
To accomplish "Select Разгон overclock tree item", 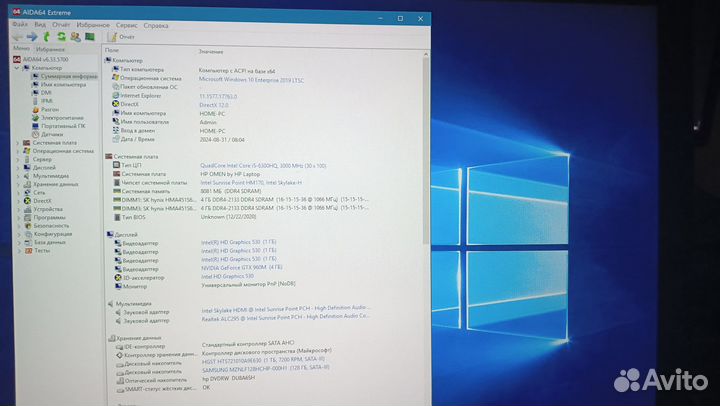I will (49, 109).
